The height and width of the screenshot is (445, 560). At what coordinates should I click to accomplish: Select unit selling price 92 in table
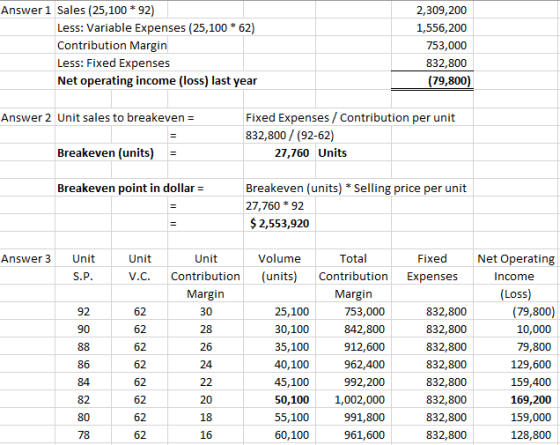point(83,312)
